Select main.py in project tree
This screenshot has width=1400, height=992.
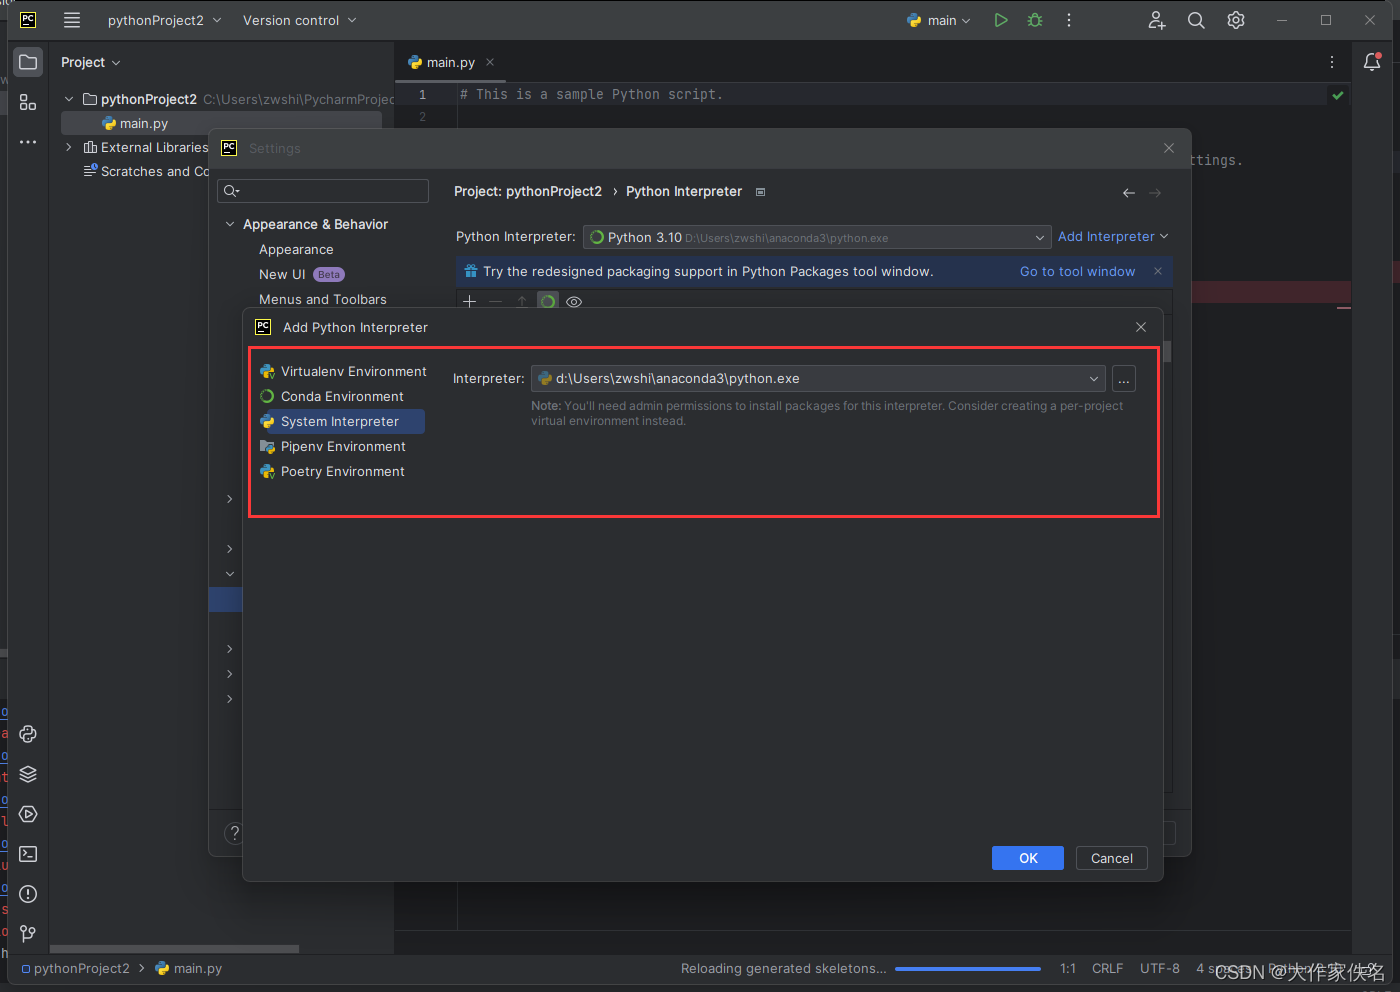(221, 123)
